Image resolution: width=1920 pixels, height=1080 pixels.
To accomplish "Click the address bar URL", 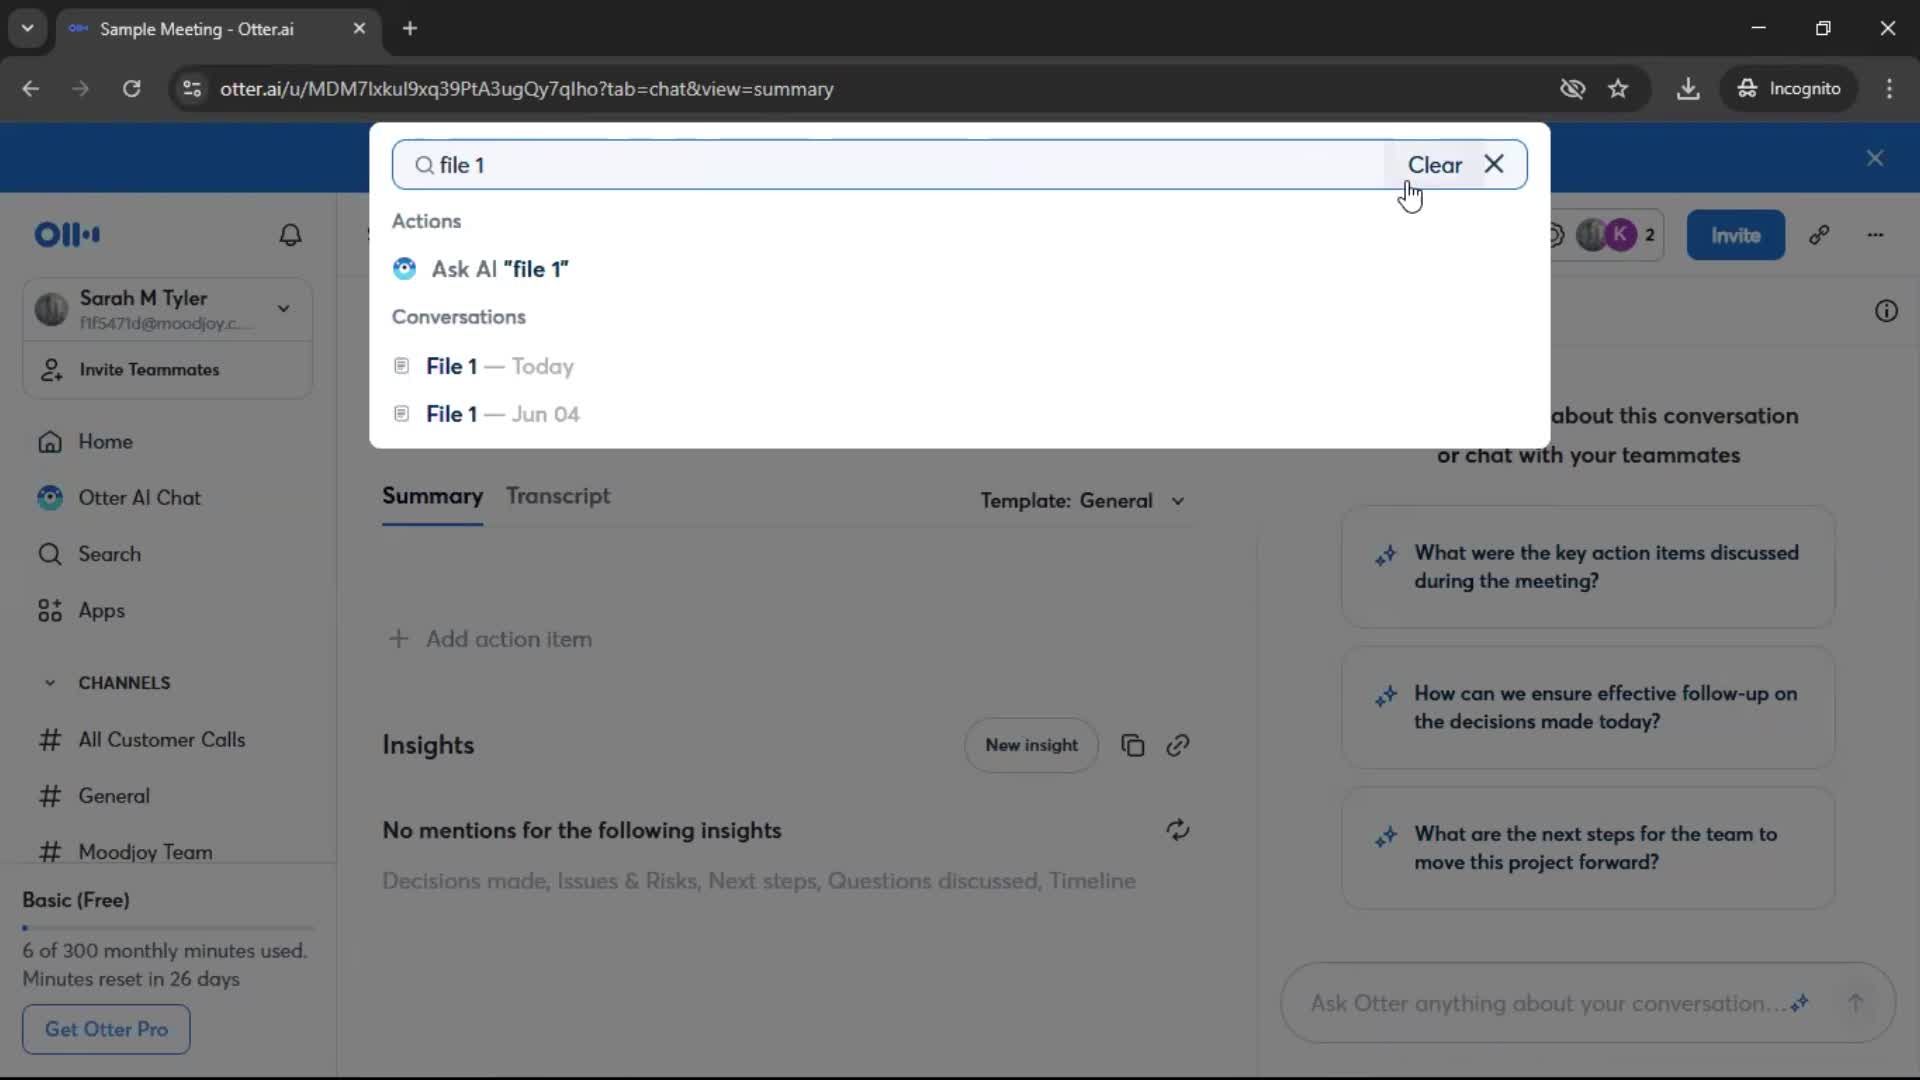I will [x=527, y=89].
